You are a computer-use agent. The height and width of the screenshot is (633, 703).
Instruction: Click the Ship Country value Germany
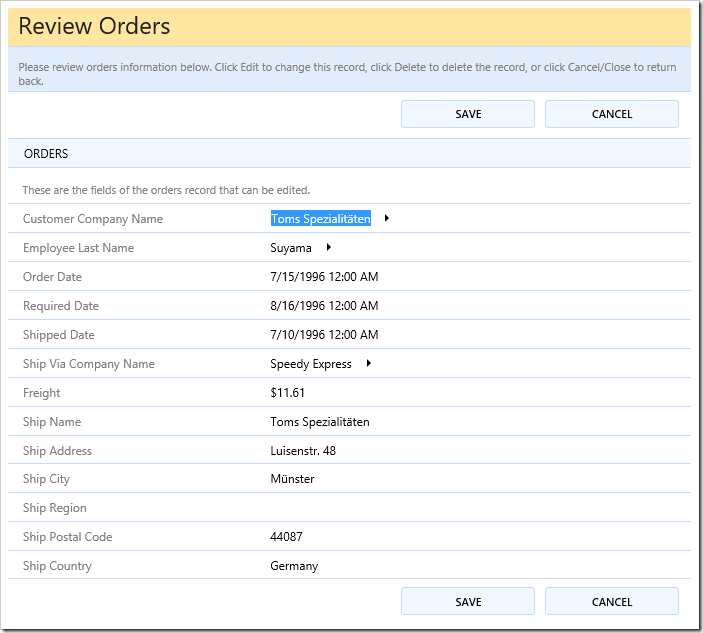click(x=294, y=566)
